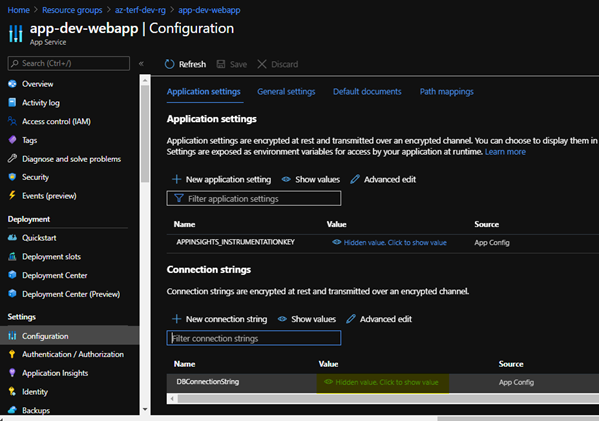This screenshot has height=421, width=599.
Task: Open app-dev-webapp breadcrumb link
Action: 209,10
